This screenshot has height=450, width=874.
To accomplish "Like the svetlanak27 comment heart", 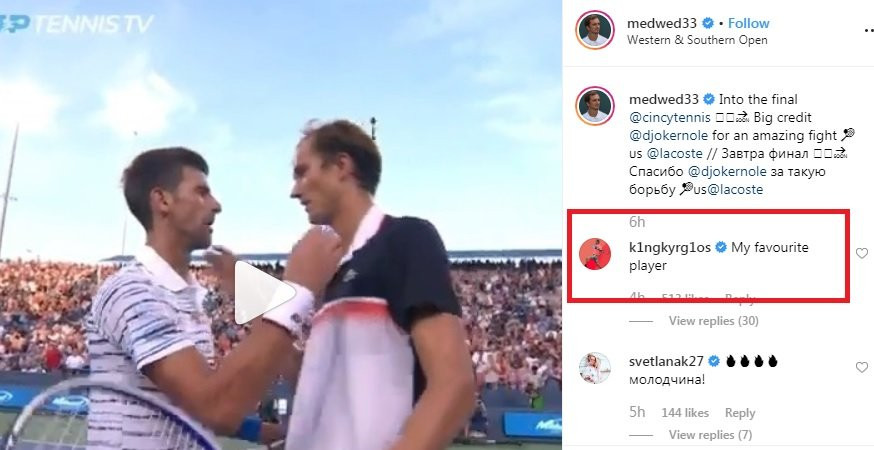I will pos(862,367).
